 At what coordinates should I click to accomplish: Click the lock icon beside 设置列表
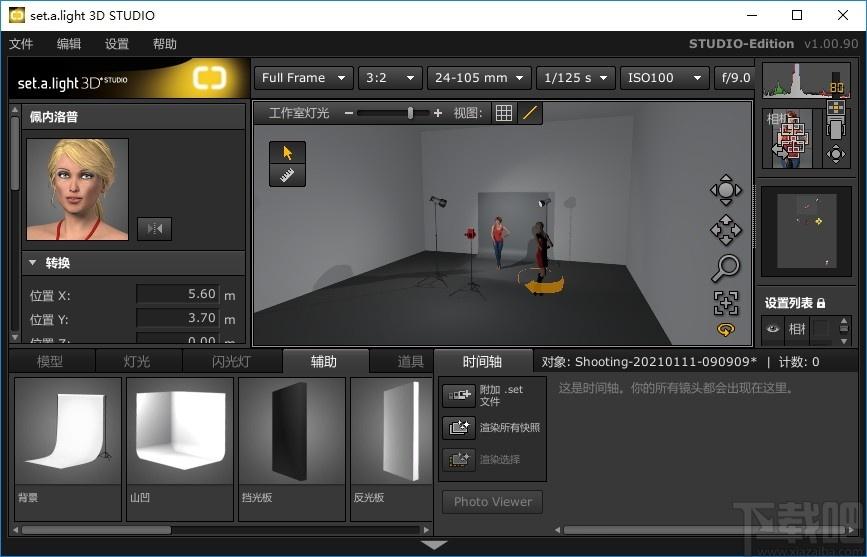point(821,303)
